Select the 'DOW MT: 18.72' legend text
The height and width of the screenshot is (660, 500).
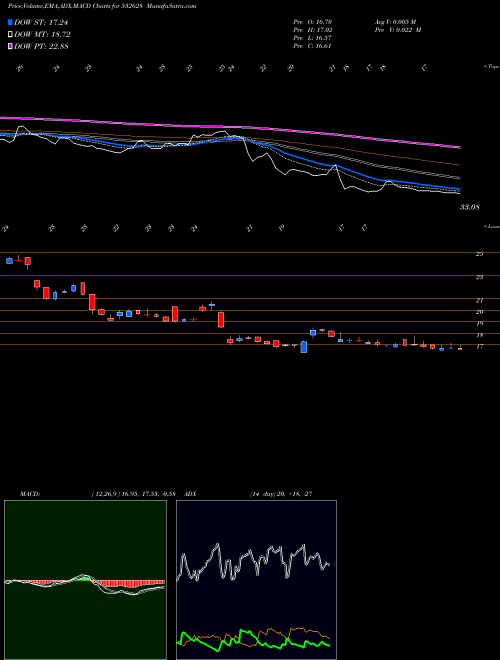point(42,35)
